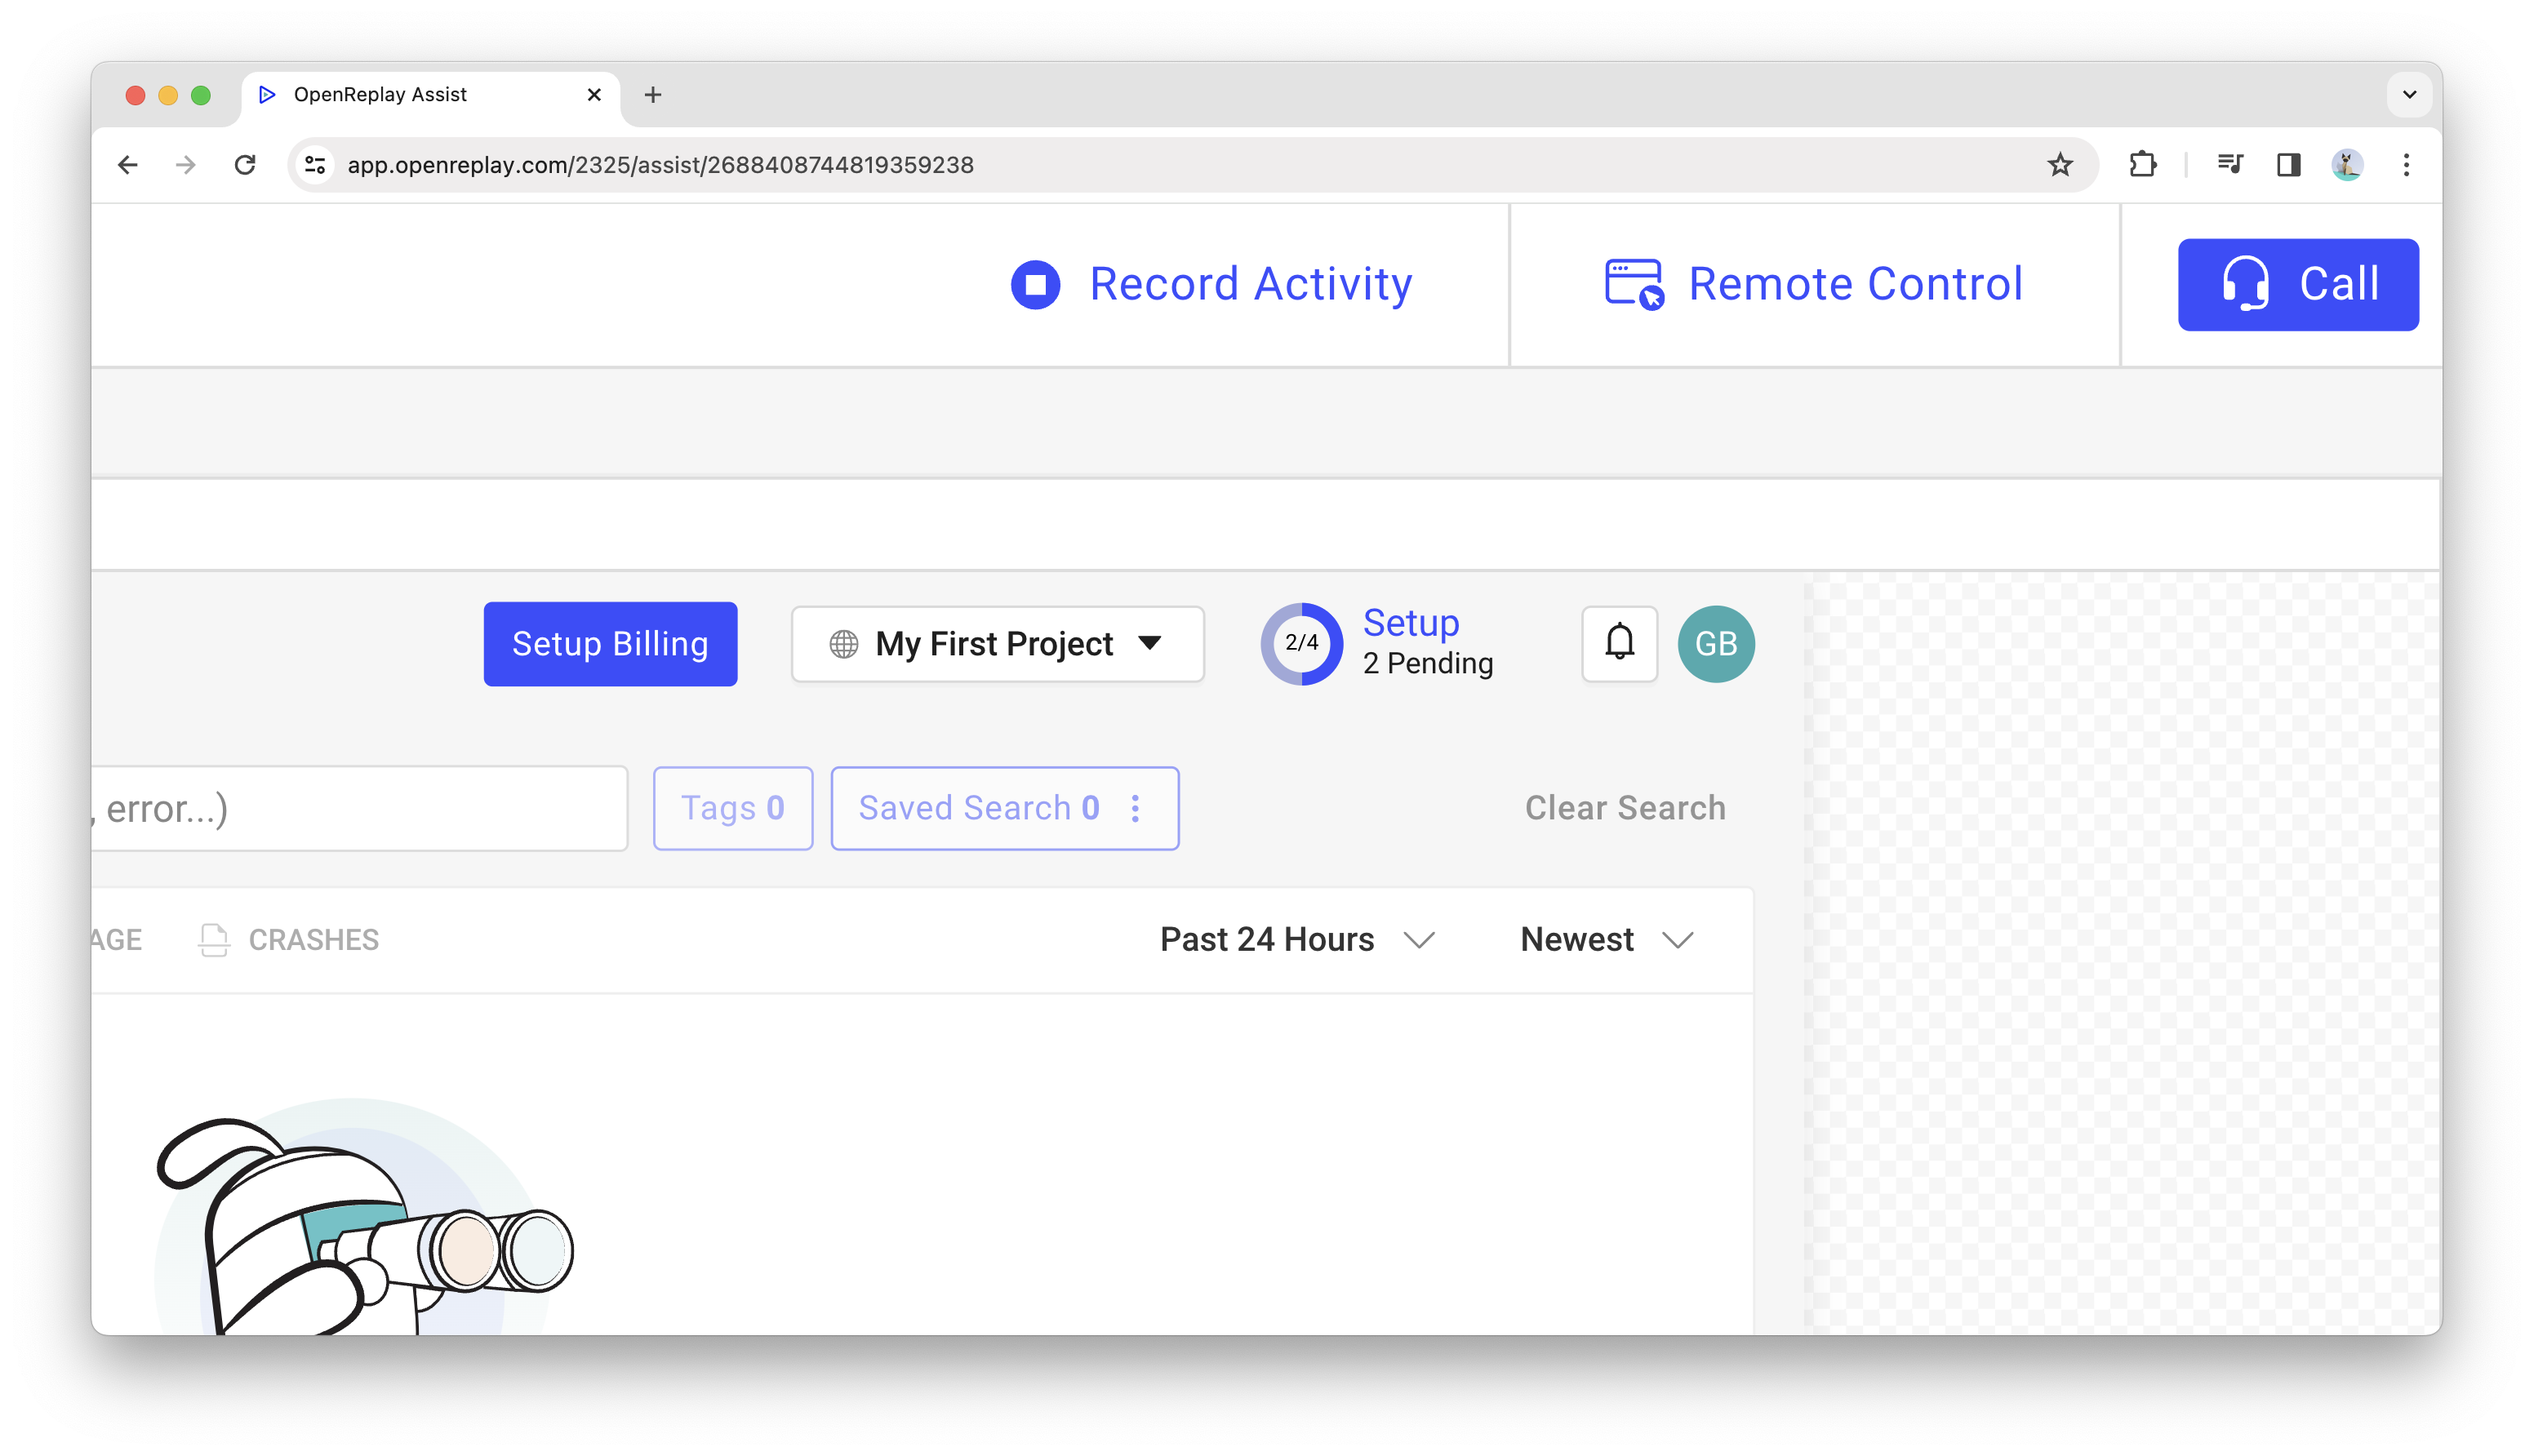Start Remote Control session

(1814, 285)
